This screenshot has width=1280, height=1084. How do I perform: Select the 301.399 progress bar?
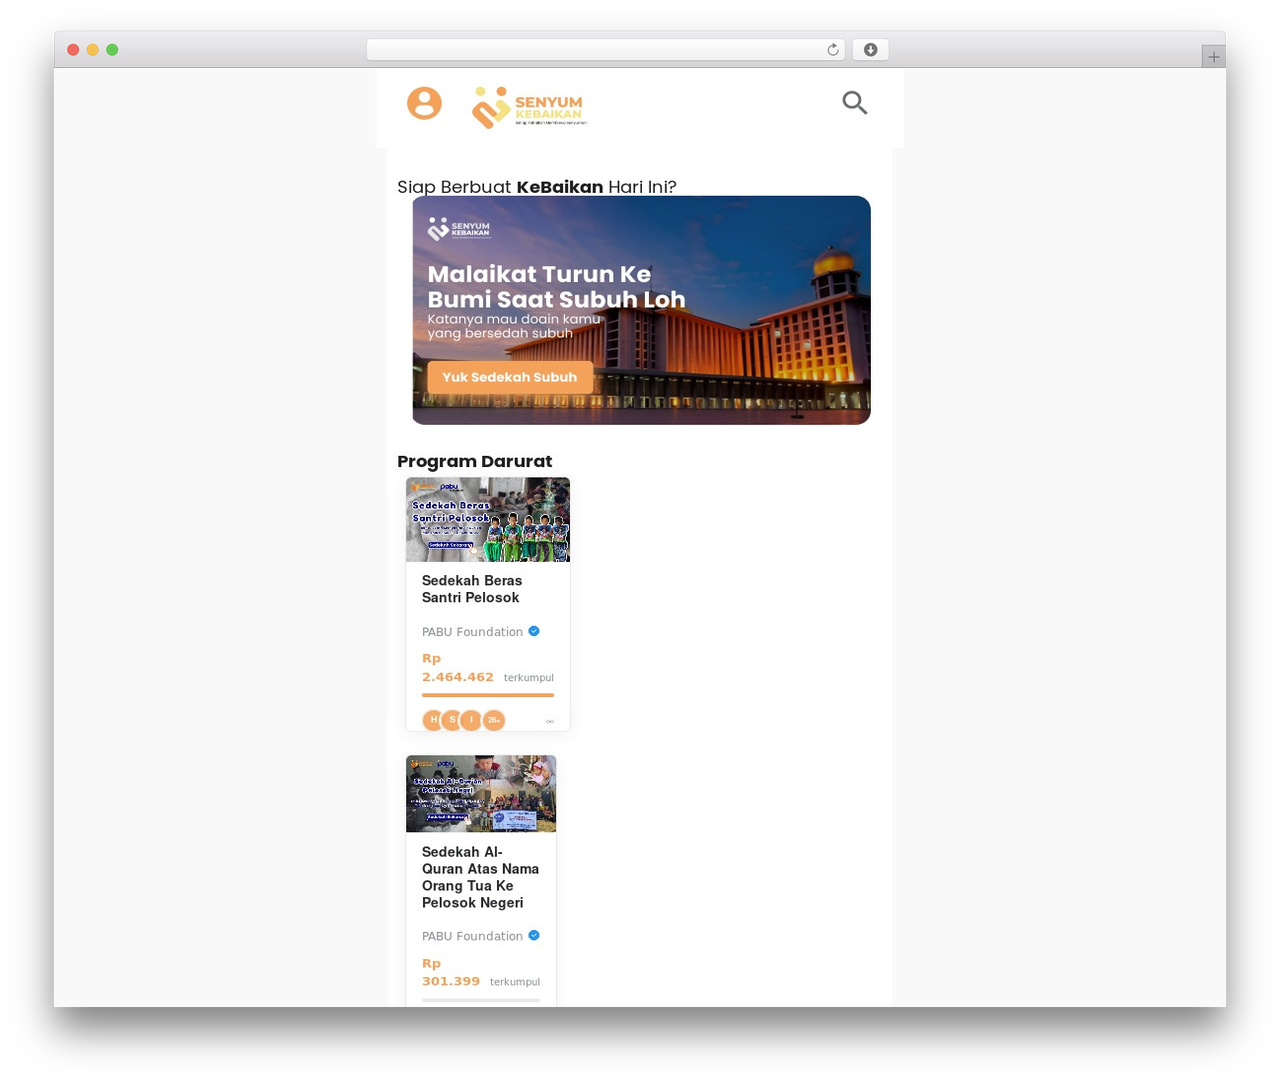[481, 1000]
